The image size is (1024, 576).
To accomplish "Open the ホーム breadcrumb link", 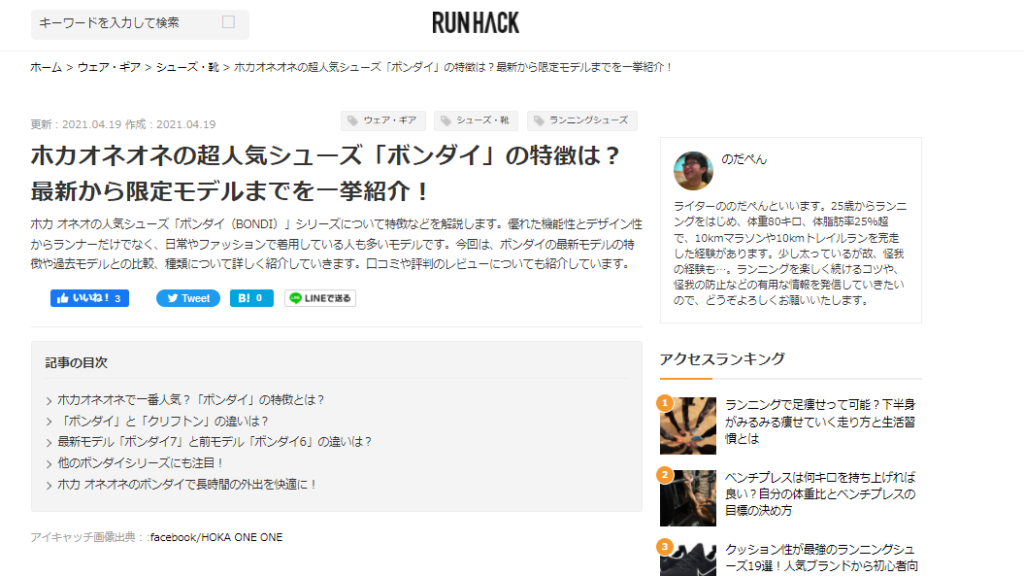I will pos(46,67).
